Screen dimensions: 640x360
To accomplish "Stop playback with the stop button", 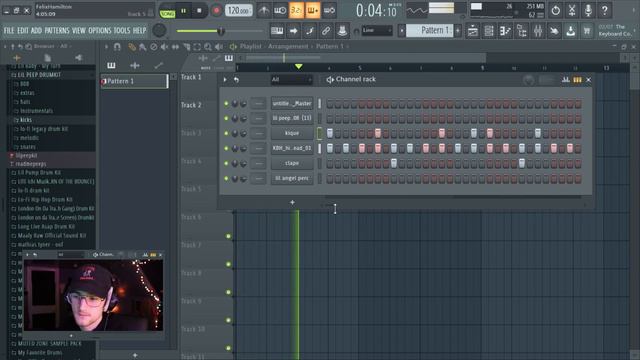I will click(199, 11).
